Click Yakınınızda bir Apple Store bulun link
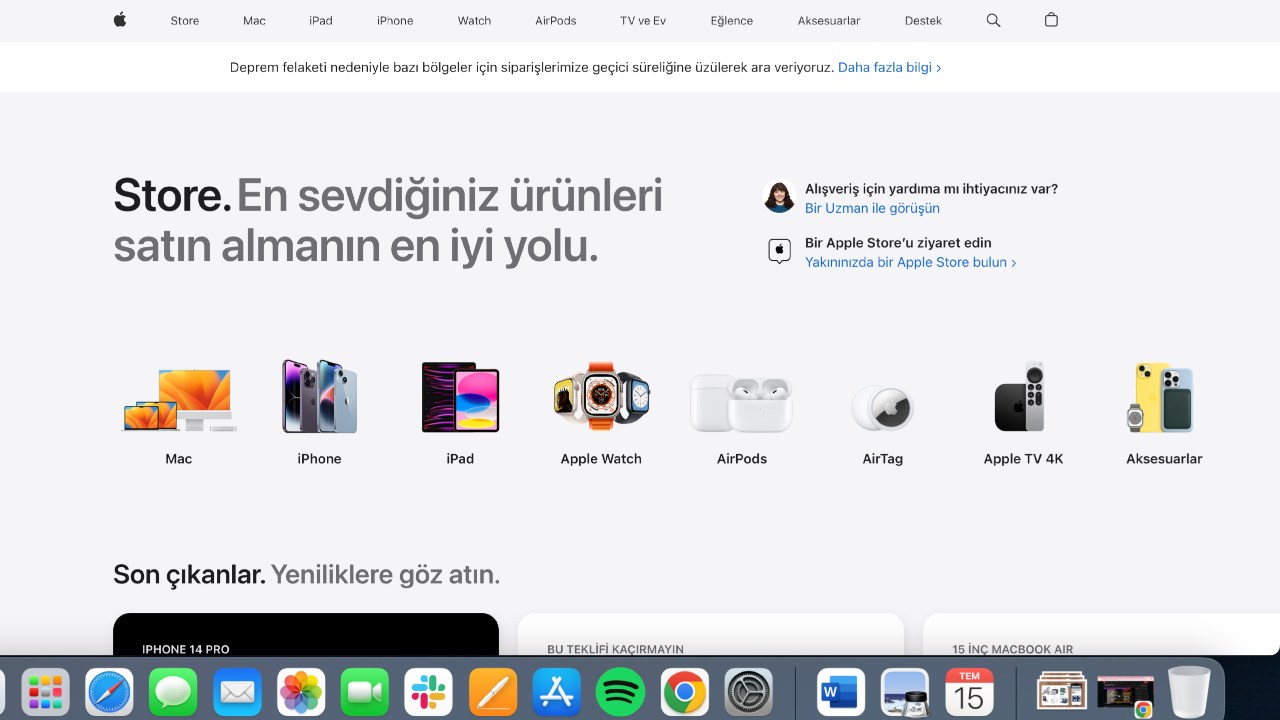The image size is (1280, 720). click(x=910, y=262)
